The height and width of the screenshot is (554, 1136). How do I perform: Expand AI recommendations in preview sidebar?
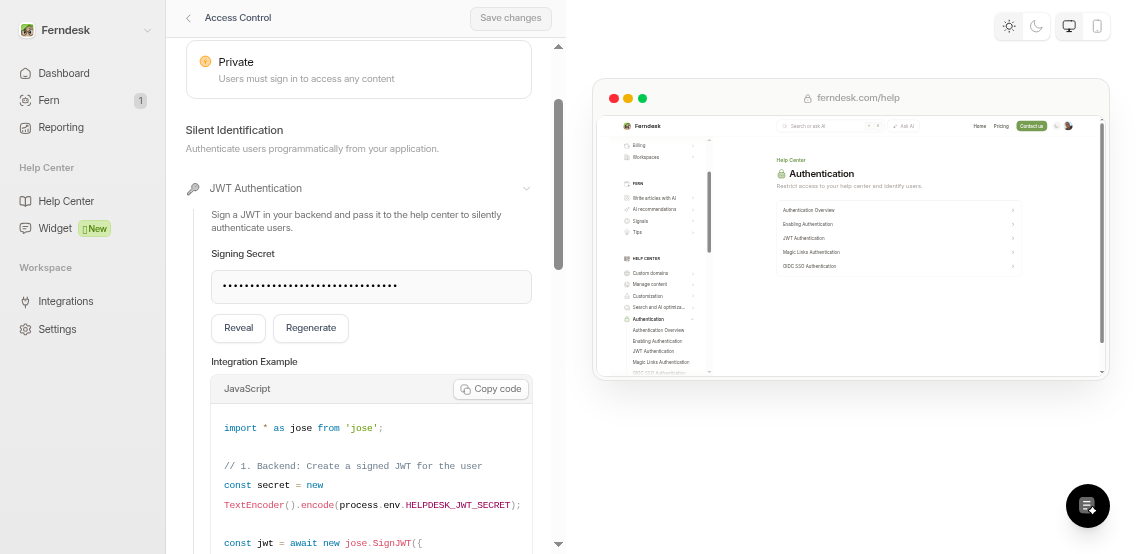[x=693, y=209]
